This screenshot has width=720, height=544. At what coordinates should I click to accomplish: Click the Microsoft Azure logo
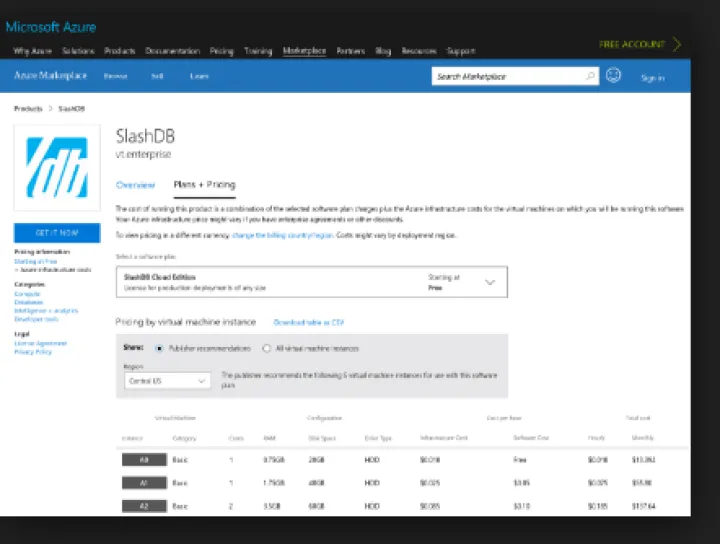click(x=51, y=27)
